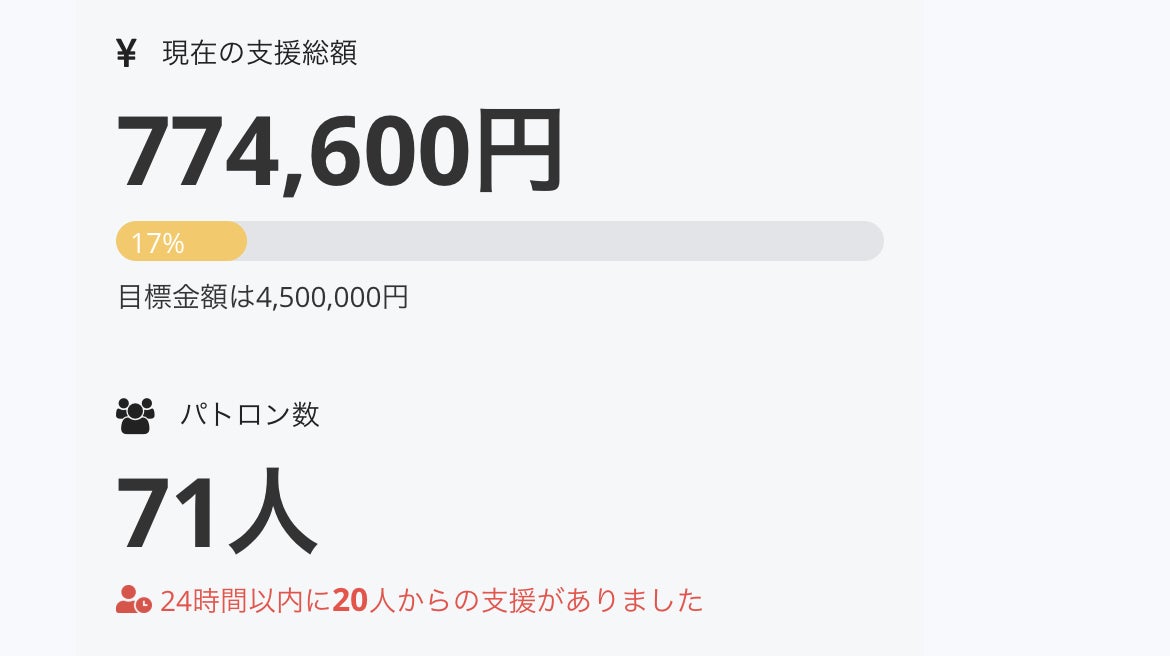
Task: Click the 17% progress label
Action: pos(157,243)
